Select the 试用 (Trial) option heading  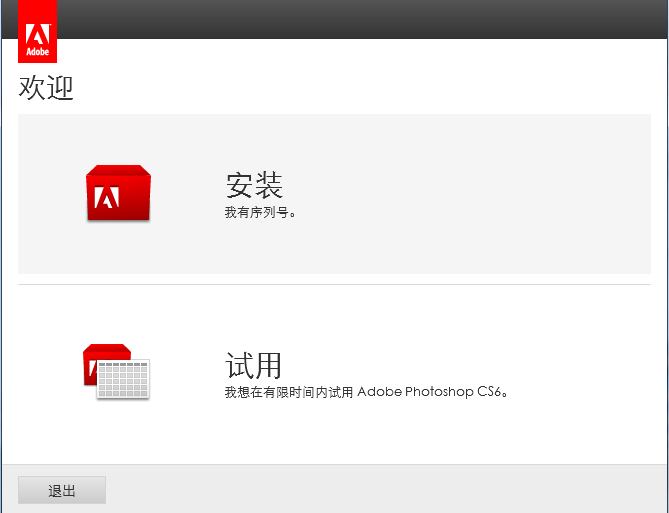[253, 365]
